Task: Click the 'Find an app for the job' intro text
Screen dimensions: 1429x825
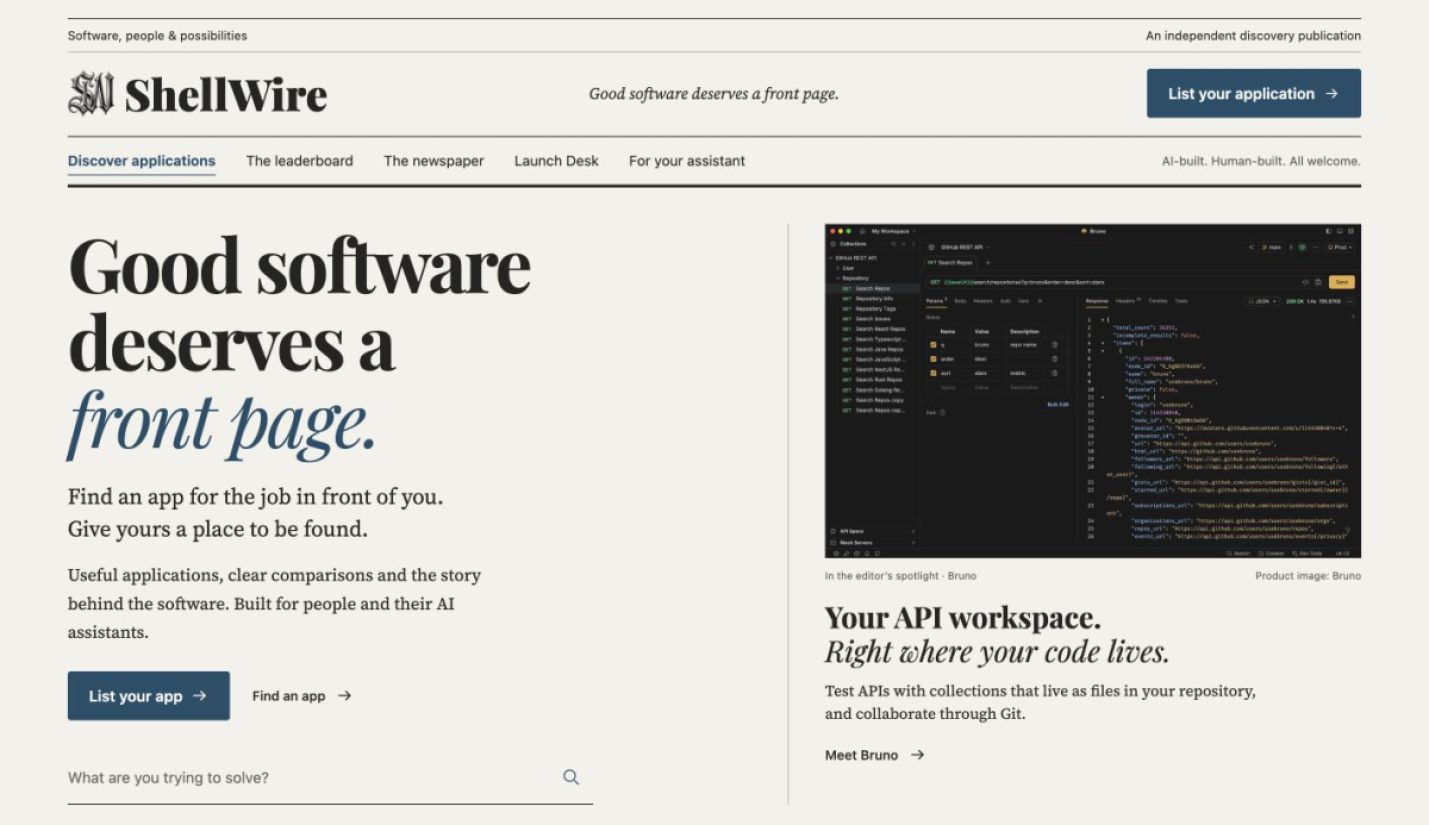Action: [x=256, y=513]
